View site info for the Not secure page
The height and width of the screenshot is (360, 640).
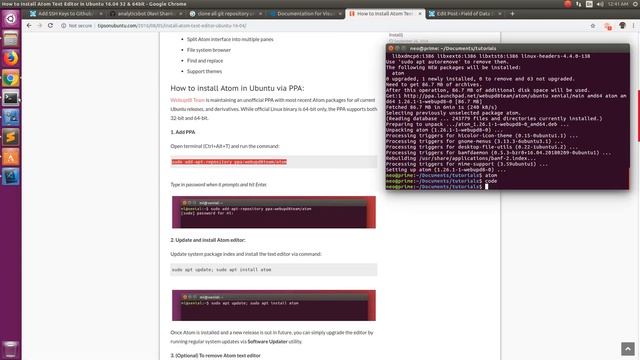[x=76, y=25]
